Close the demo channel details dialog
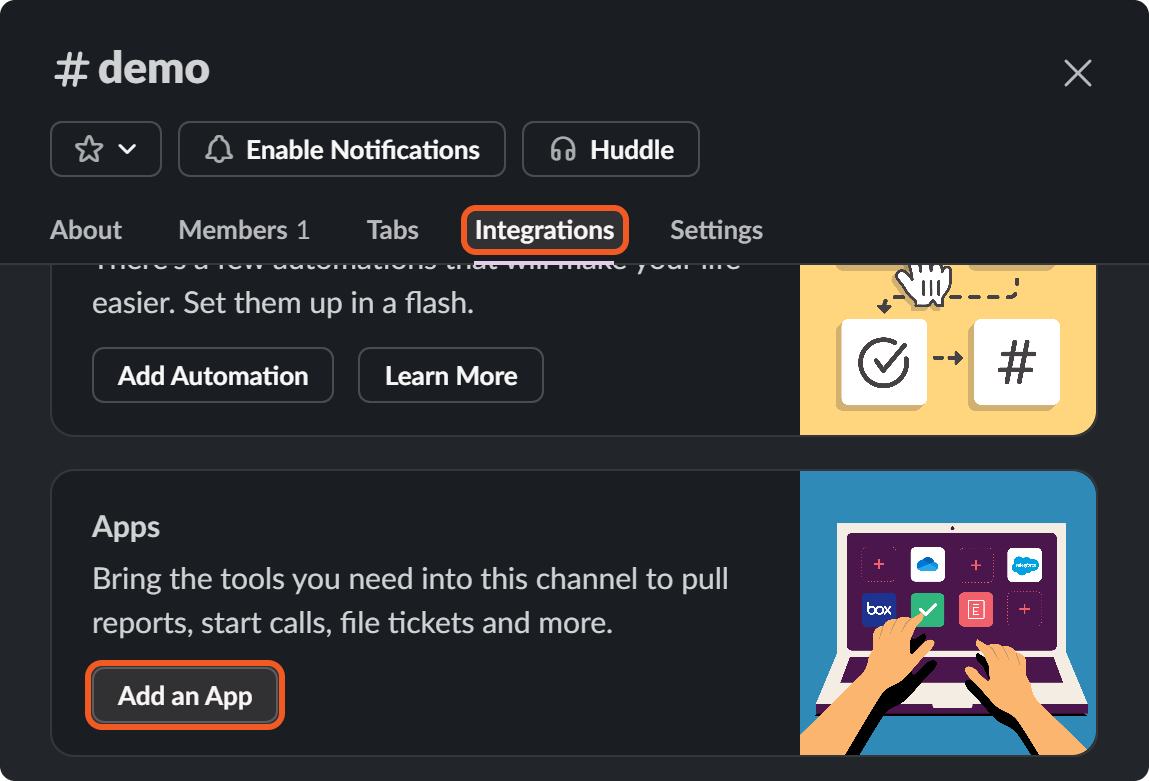This screenshot has height=781, width=1149. tap(1077, 73)
